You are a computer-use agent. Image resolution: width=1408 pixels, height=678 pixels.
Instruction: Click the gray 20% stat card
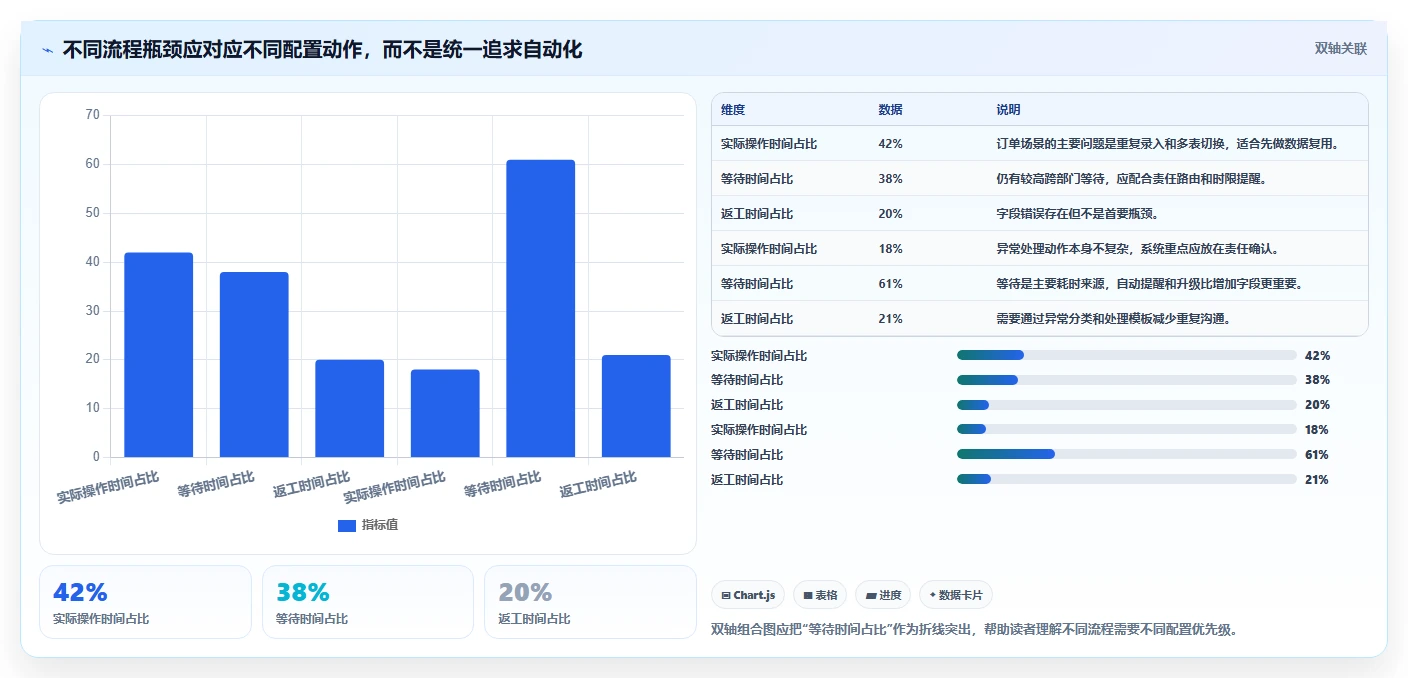(x=590, y=602)
